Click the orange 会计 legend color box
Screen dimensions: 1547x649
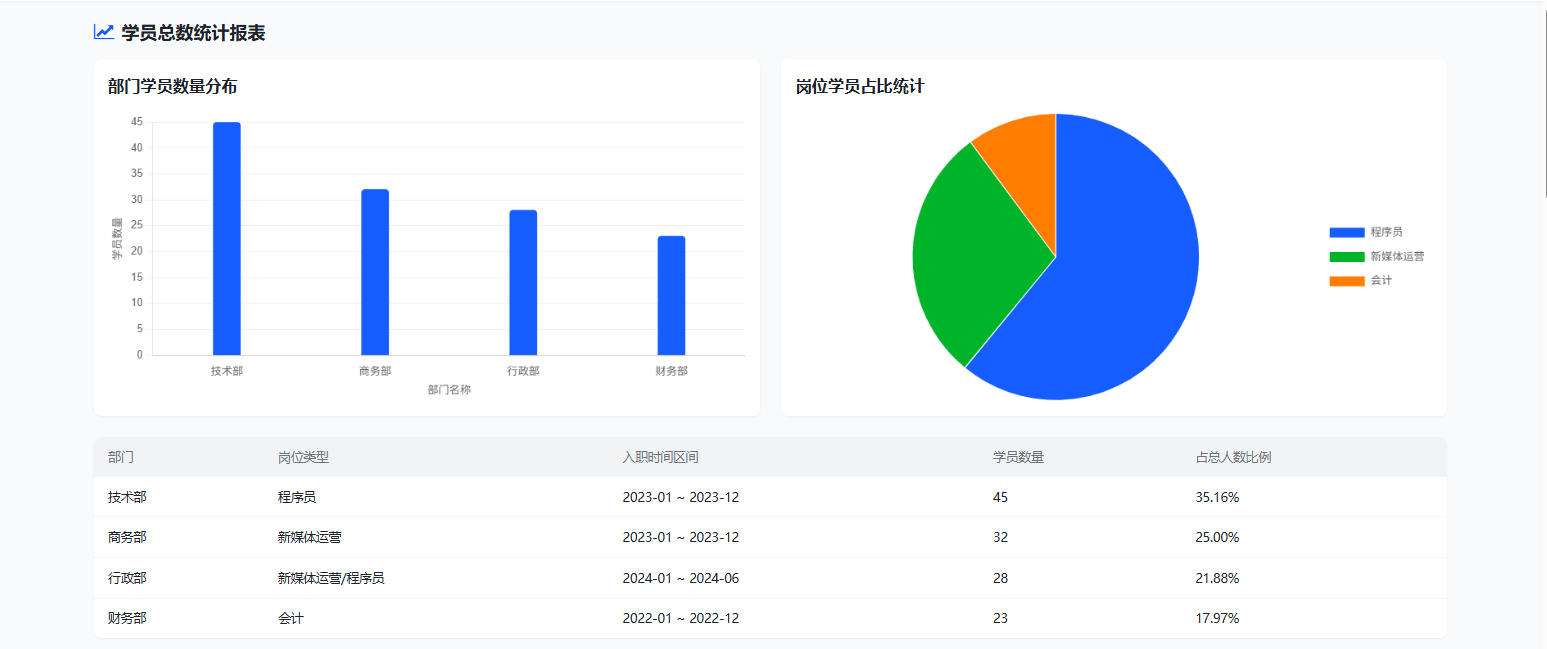1346,281
